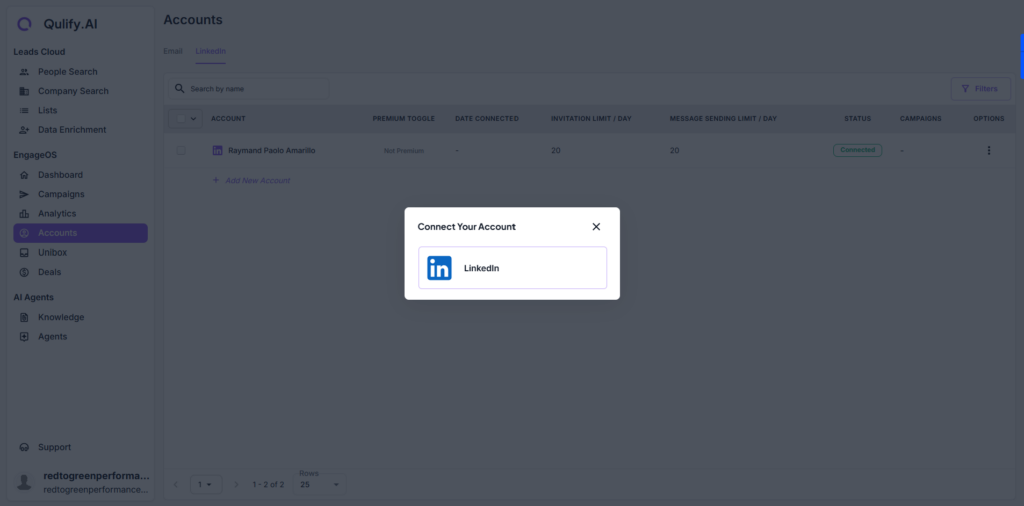Click the Analytics chart icon
This screenshot has width=1024, height=506.
tap(24, 213)
